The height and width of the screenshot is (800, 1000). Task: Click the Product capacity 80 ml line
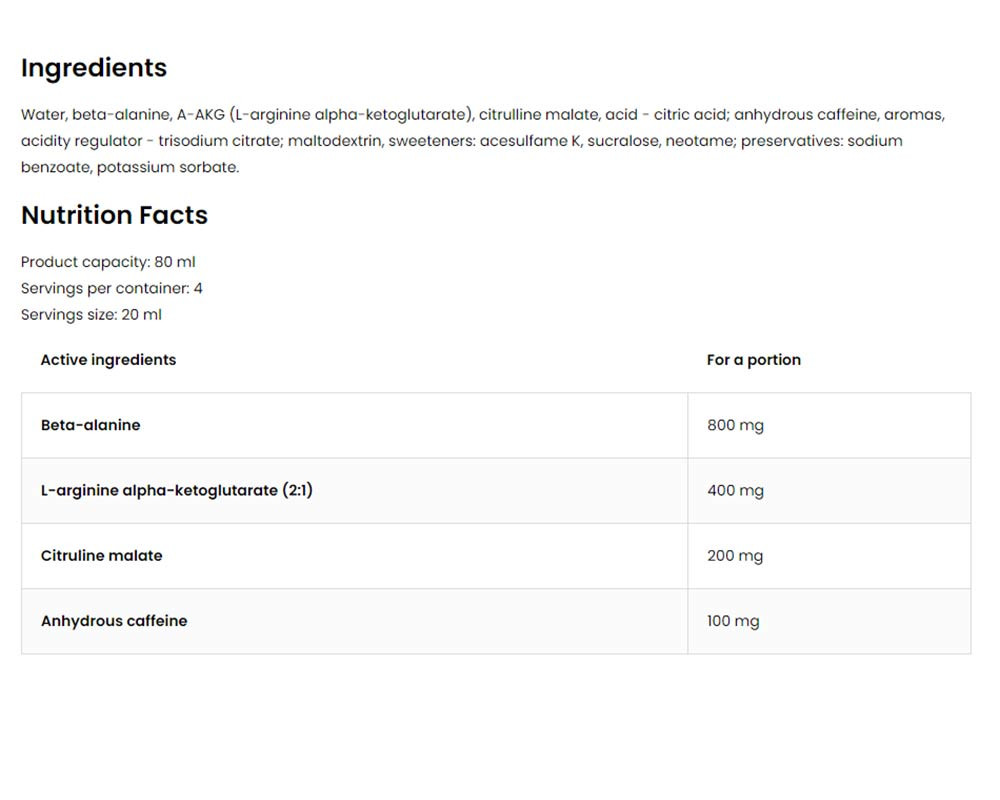108,262
